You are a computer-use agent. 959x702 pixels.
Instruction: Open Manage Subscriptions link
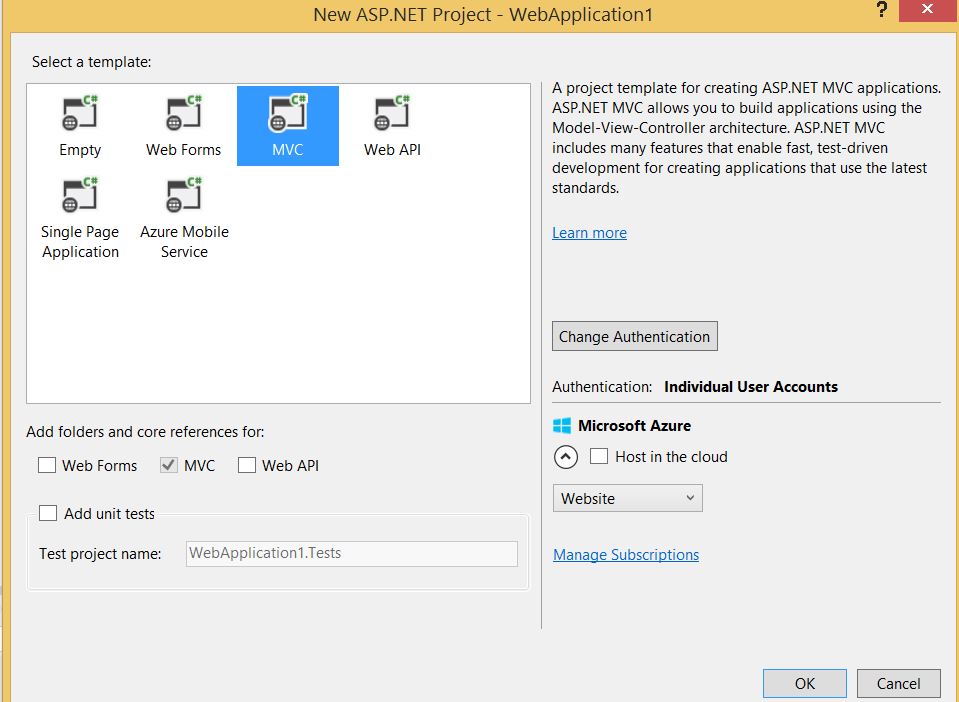(625, 554)
